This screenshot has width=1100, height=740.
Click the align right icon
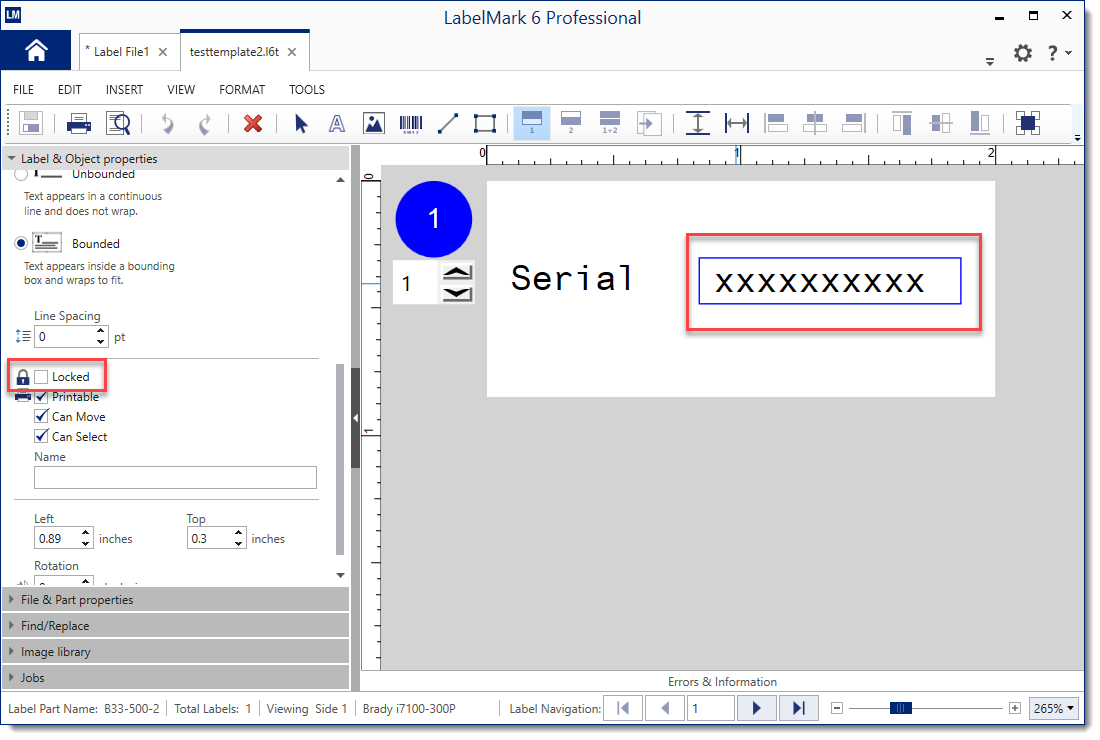(854, 124)
